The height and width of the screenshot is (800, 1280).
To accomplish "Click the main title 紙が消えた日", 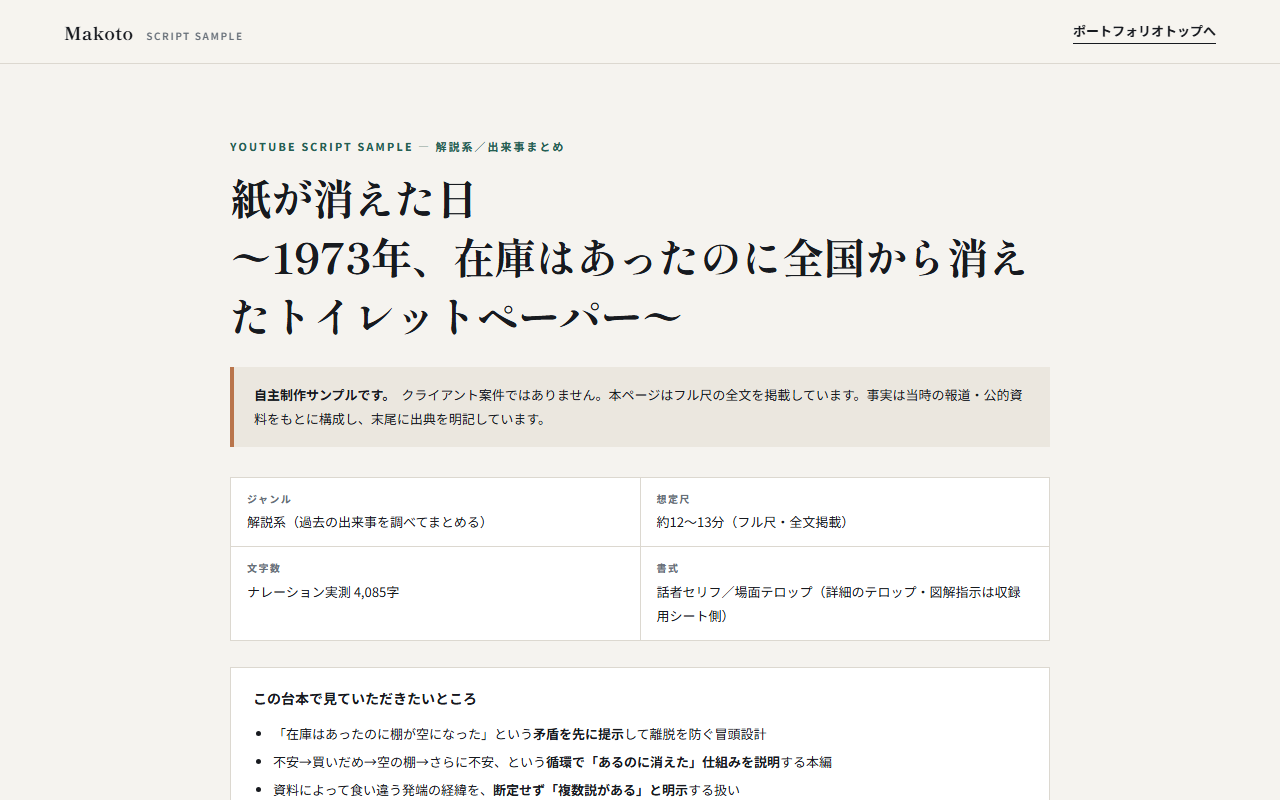I will click(x=353, y=200).
